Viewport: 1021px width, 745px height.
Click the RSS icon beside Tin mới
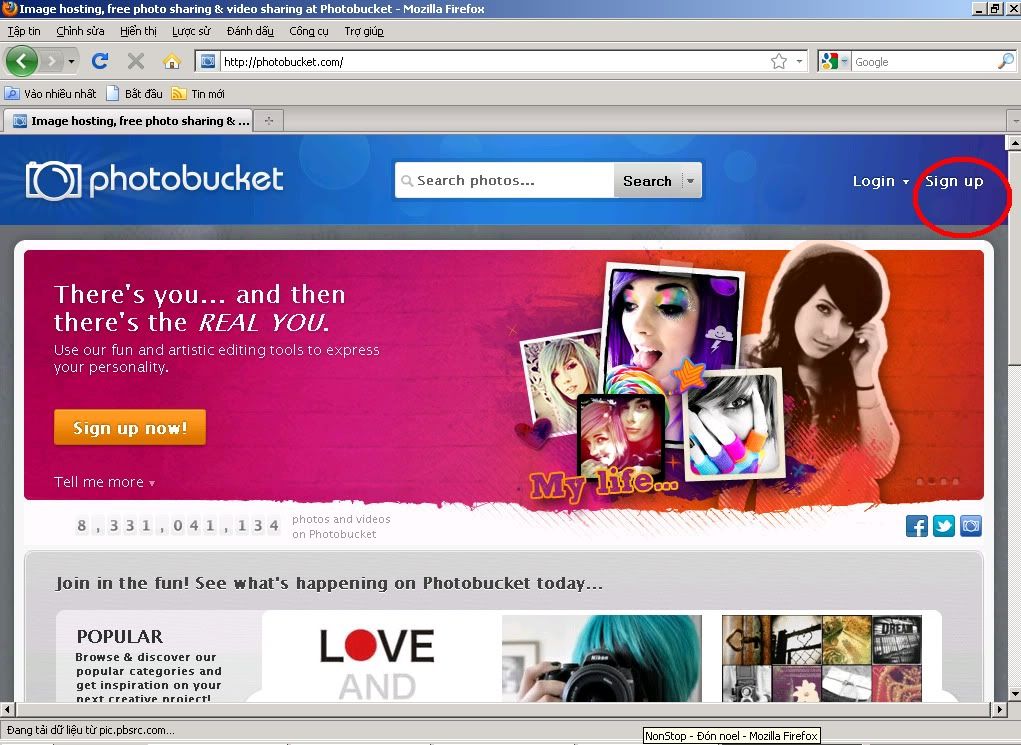[x=178, y=94]
